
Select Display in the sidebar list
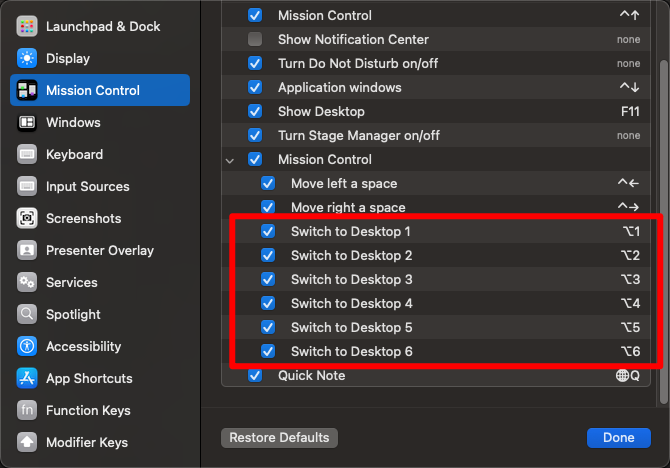pos(100,58)
